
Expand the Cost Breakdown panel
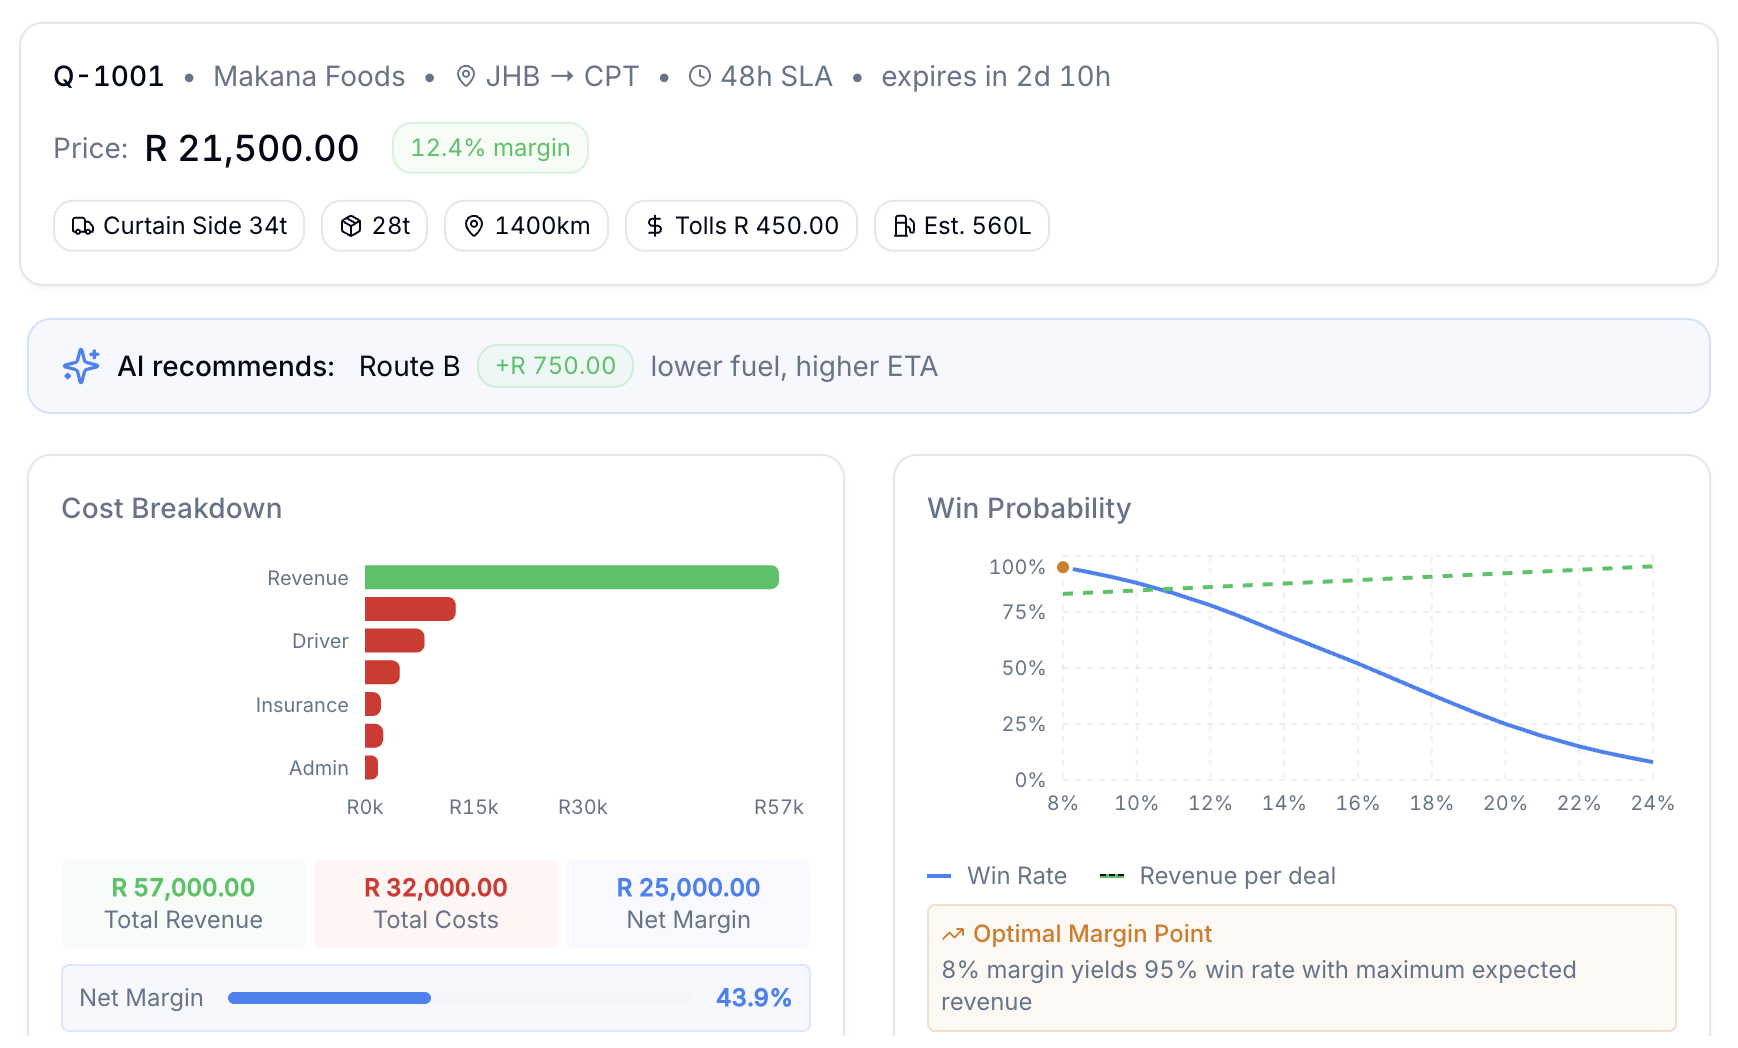[435, 740]
